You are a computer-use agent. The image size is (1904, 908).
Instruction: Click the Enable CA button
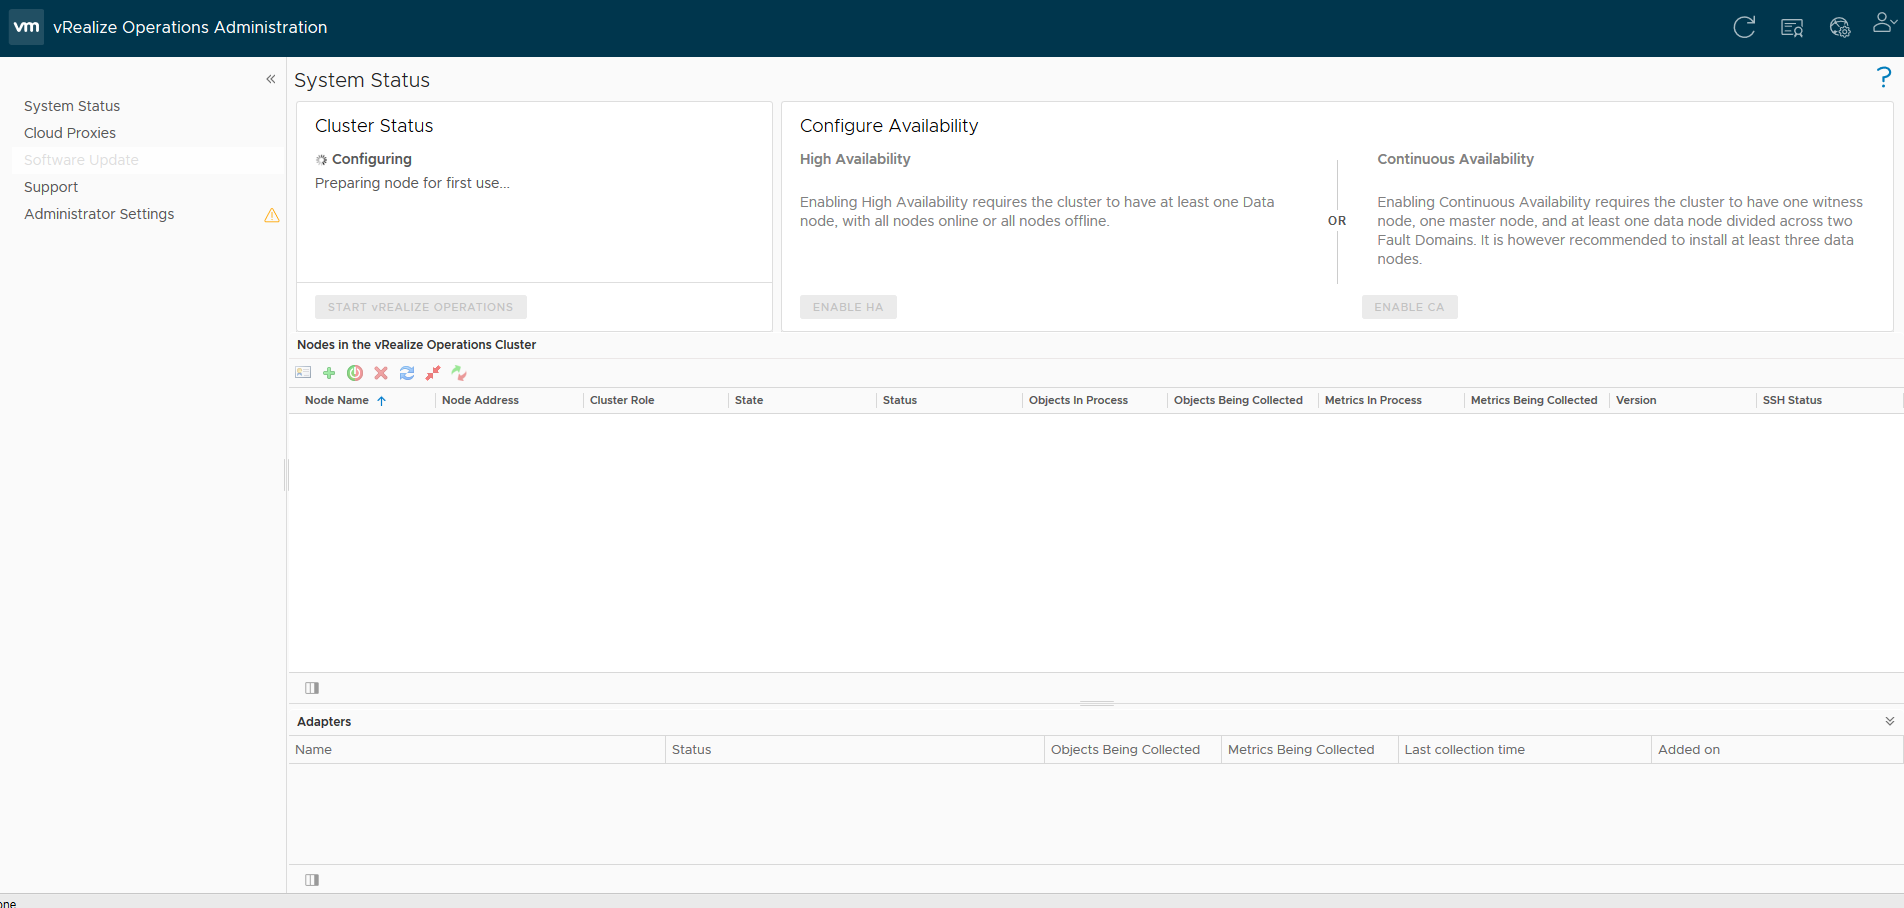click(x=1409, y=307)
